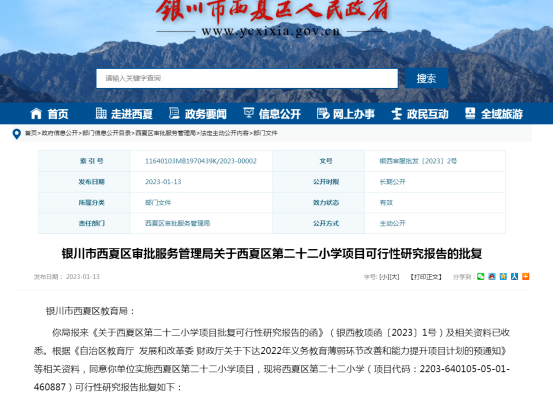Go to 西夏区审批服务管理局 in the breadcrumb
This screenshot has height=399, width=554.
click(165, 133)
